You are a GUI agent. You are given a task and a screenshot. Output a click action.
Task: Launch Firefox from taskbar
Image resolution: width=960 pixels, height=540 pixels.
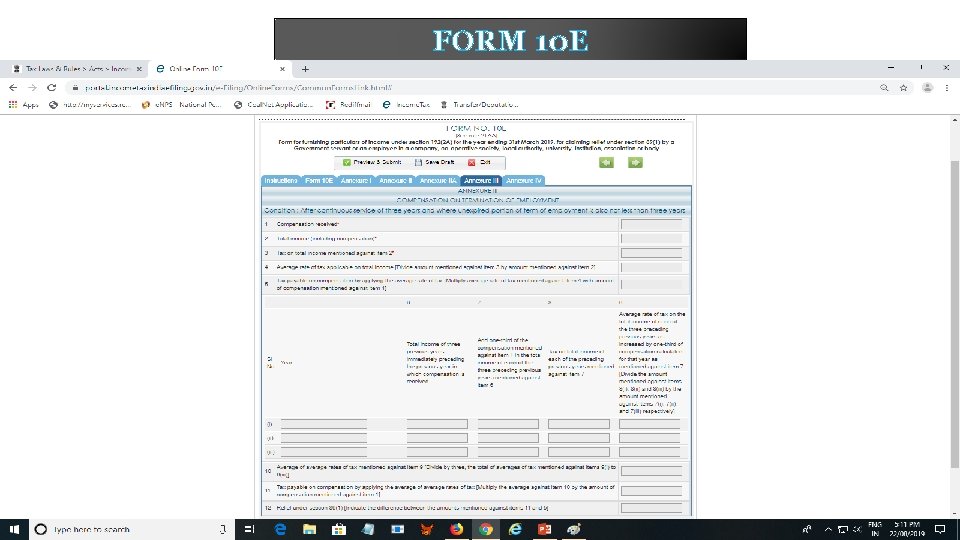[456, 529]
